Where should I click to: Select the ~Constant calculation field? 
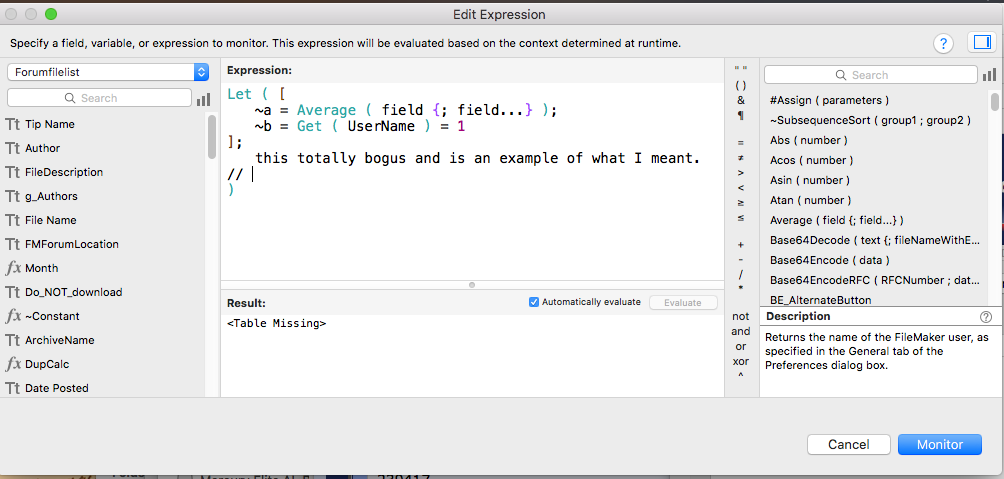[x=53, y=316]
